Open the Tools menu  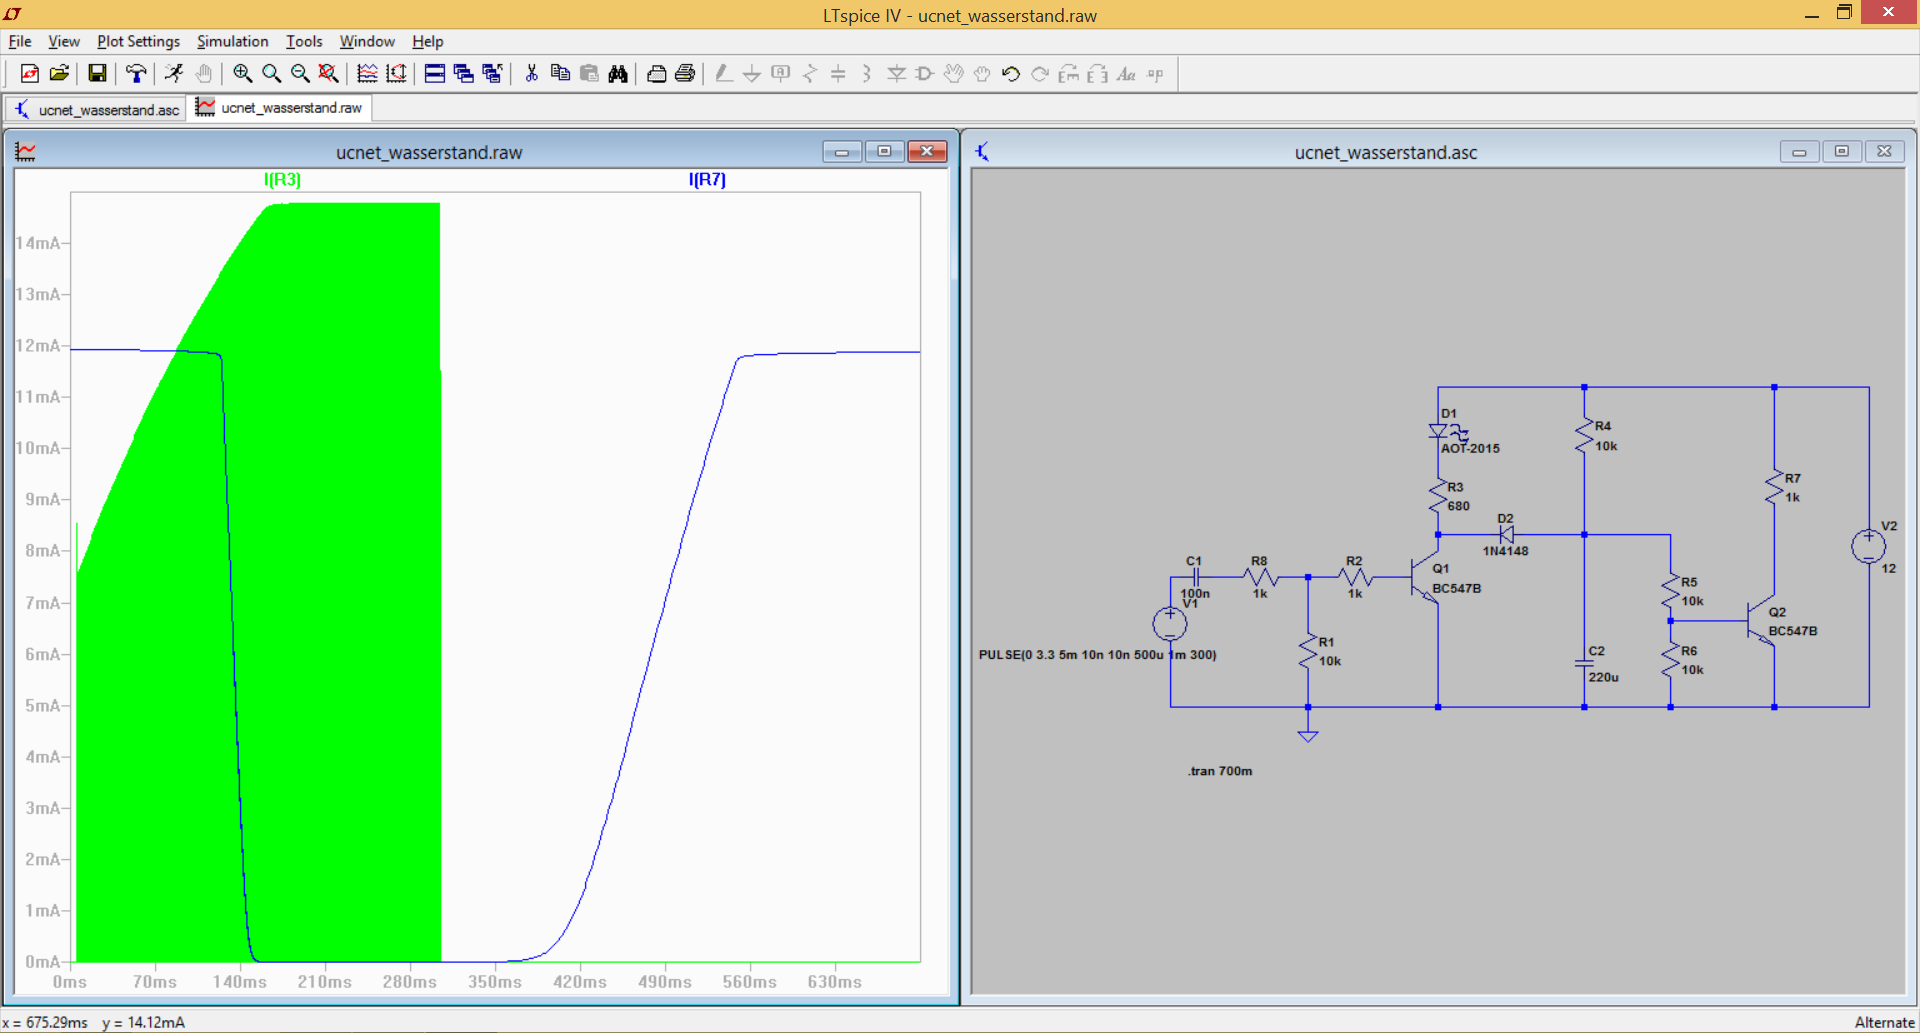click(304, 41)
